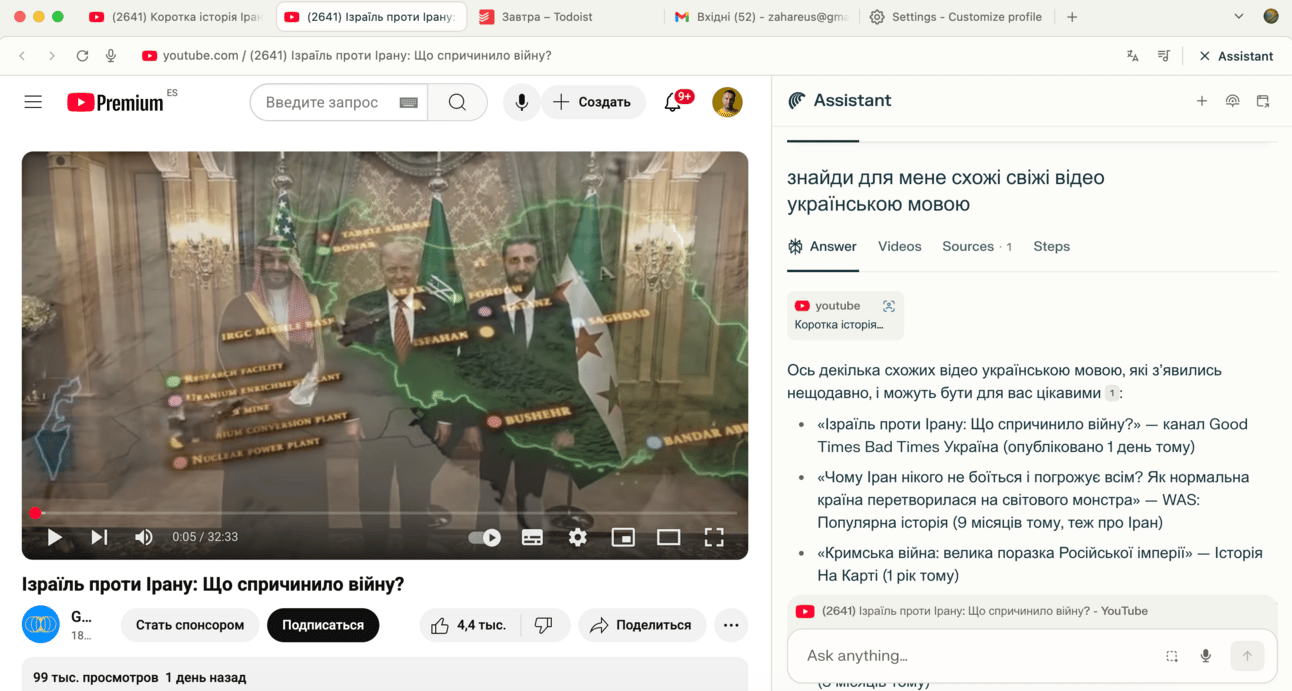Image resolution: width=1292 pixels, height=691 pixels.
Task: Click the media playlist icon in the toolbar
Action: pyautogui.click(x=1164, y=56)
